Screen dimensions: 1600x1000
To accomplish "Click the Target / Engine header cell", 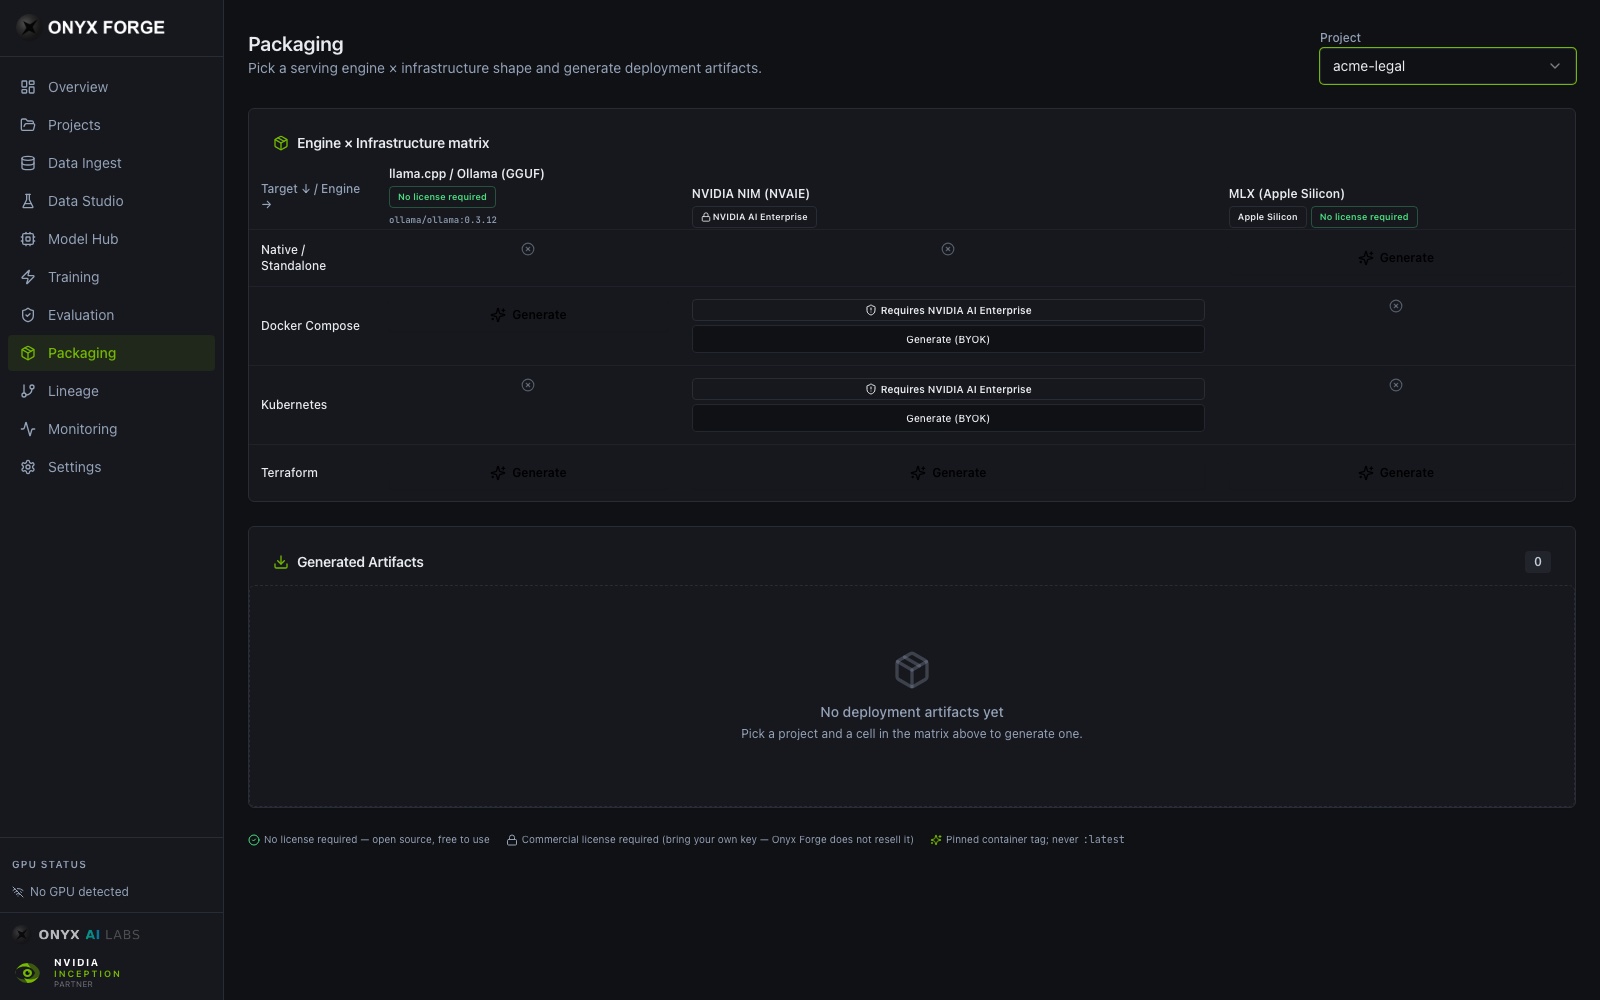I will [x=311, y=196].
